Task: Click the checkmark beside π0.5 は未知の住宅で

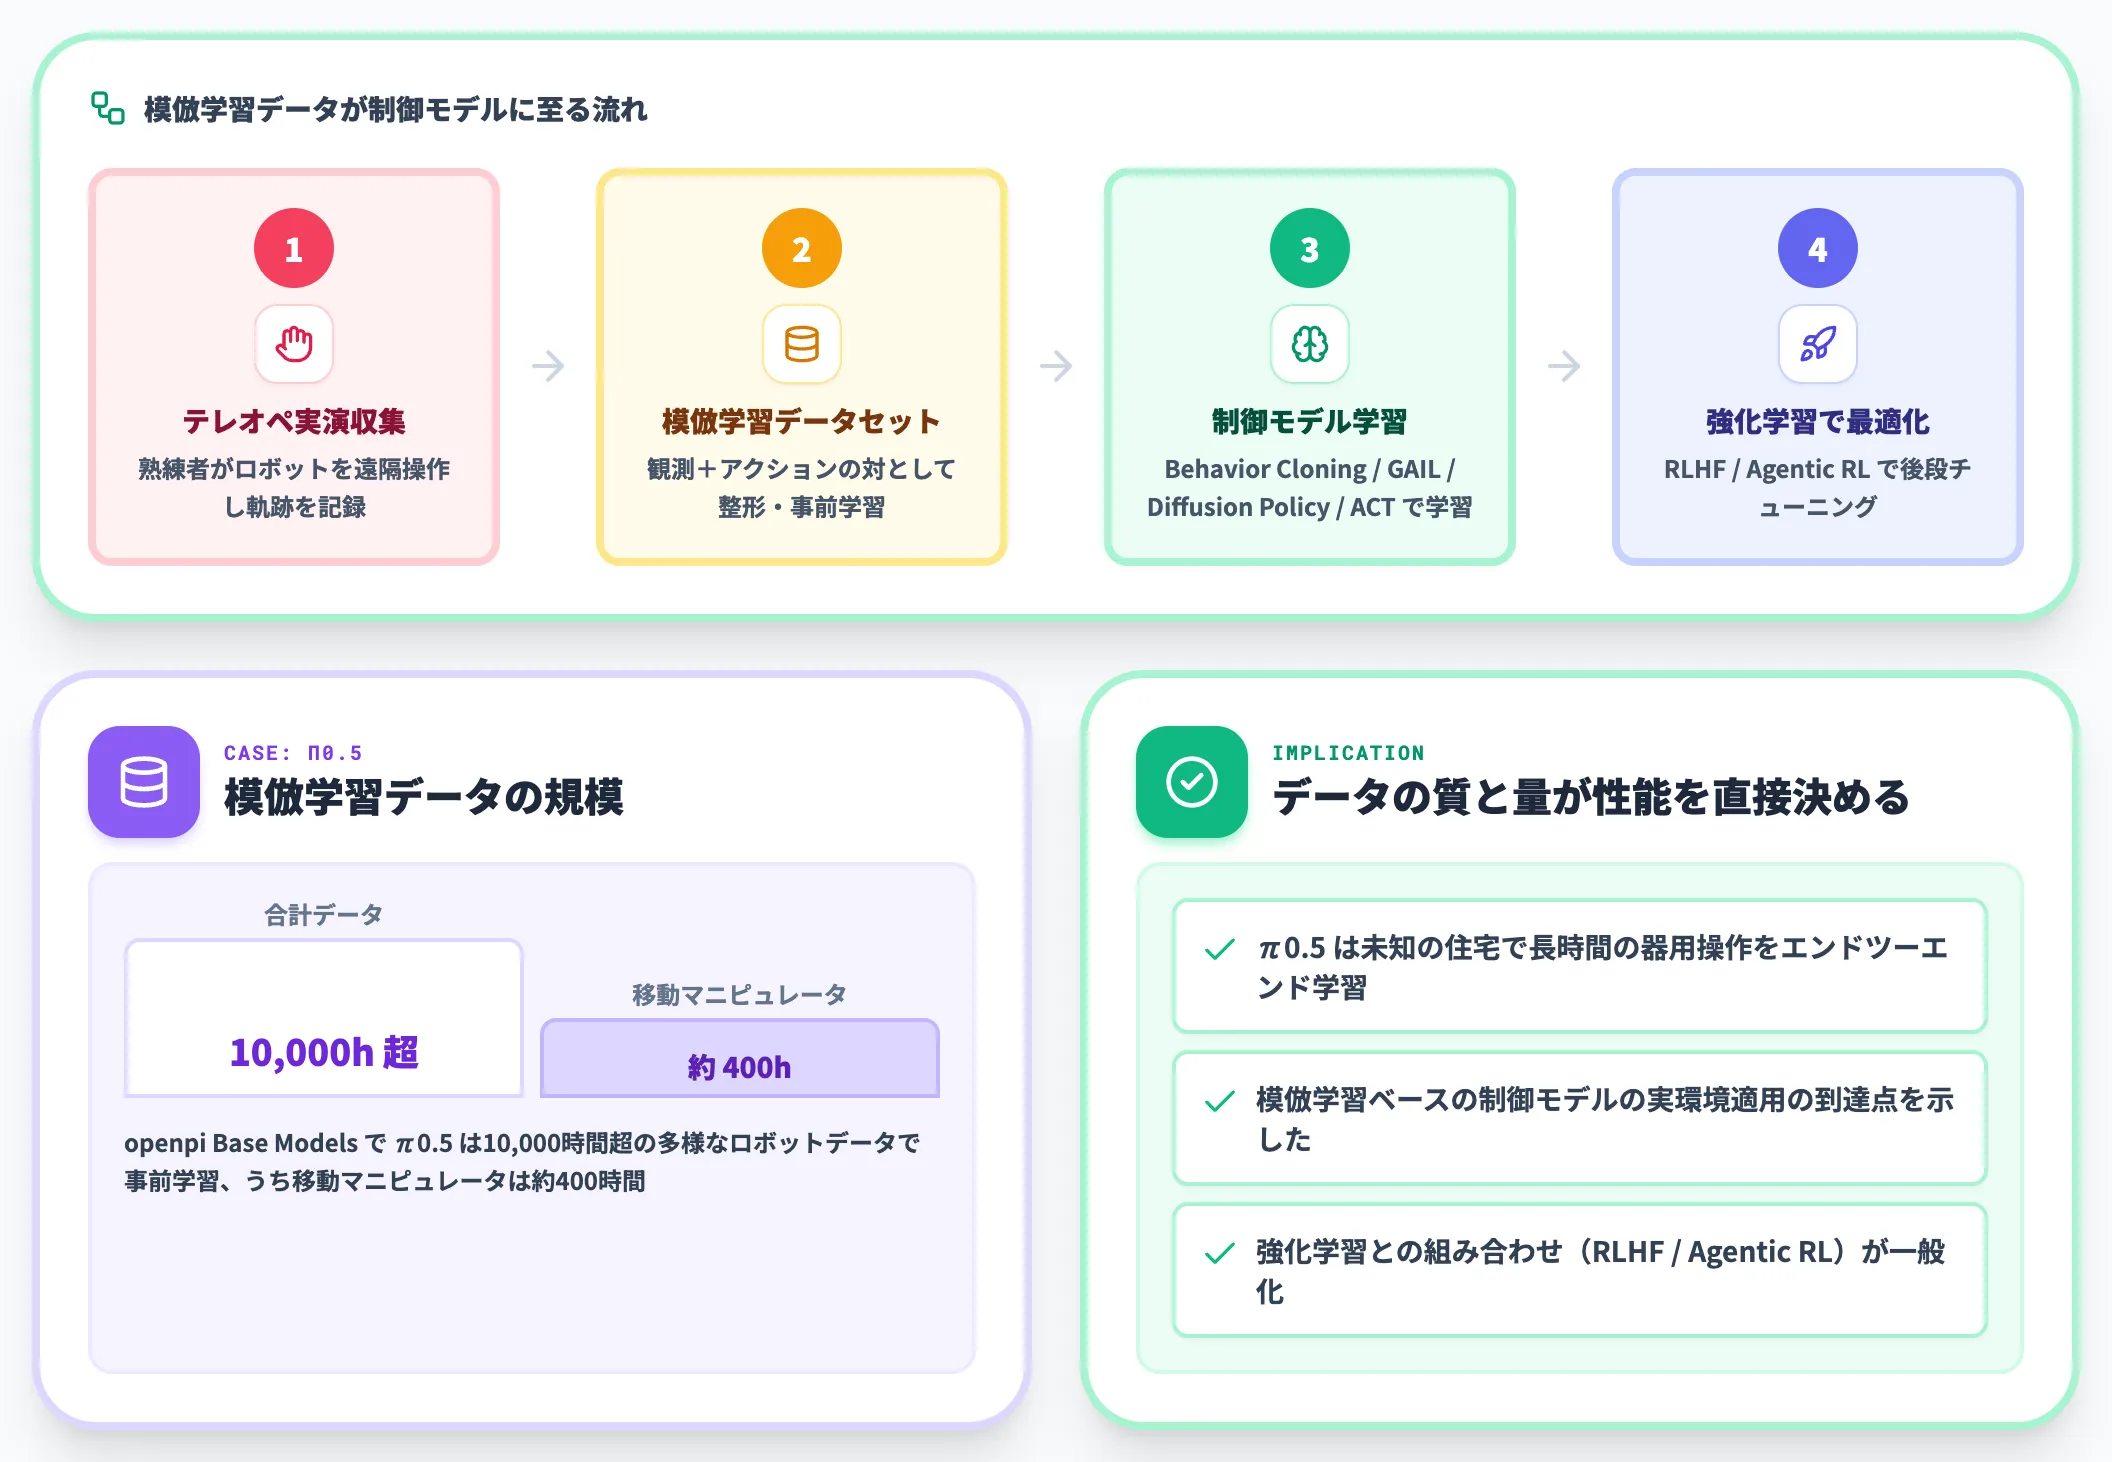Action: 1220,950
